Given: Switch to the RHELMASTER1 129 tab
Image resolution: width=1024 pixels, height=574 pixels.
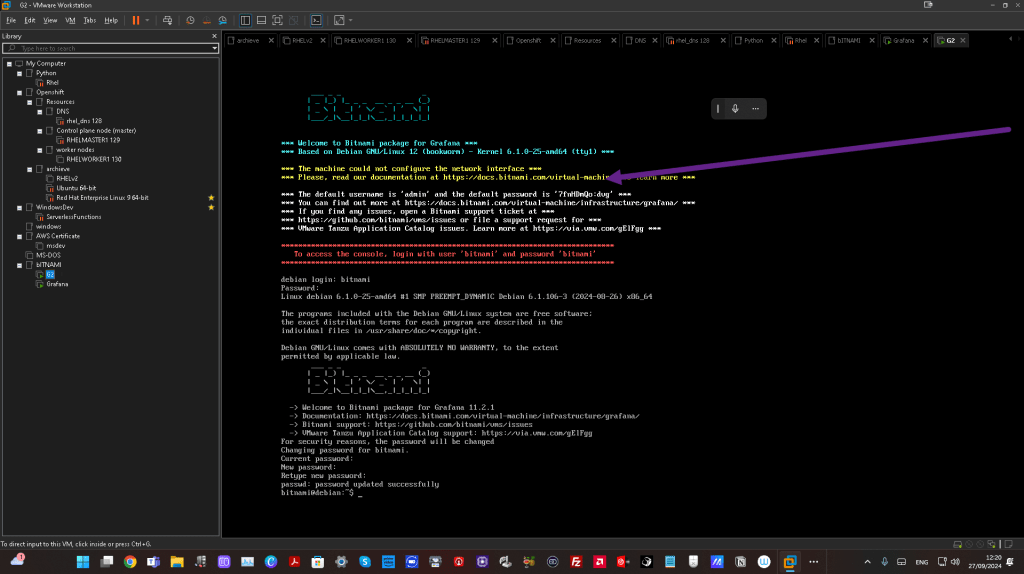Looking at the screenshot, I should (455, 40).
